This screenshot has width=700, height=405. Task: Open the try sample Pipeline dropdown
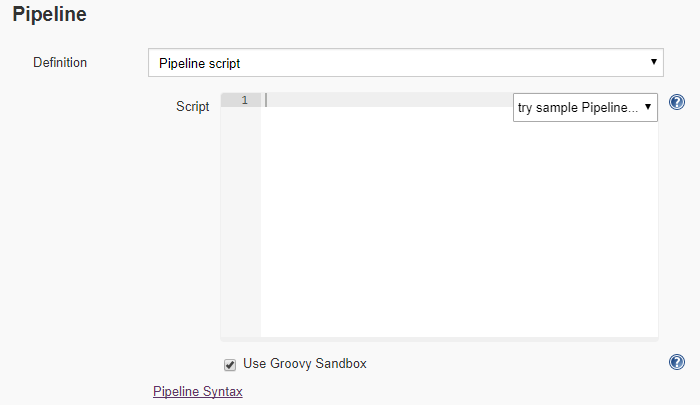click(x=585, y=107)
